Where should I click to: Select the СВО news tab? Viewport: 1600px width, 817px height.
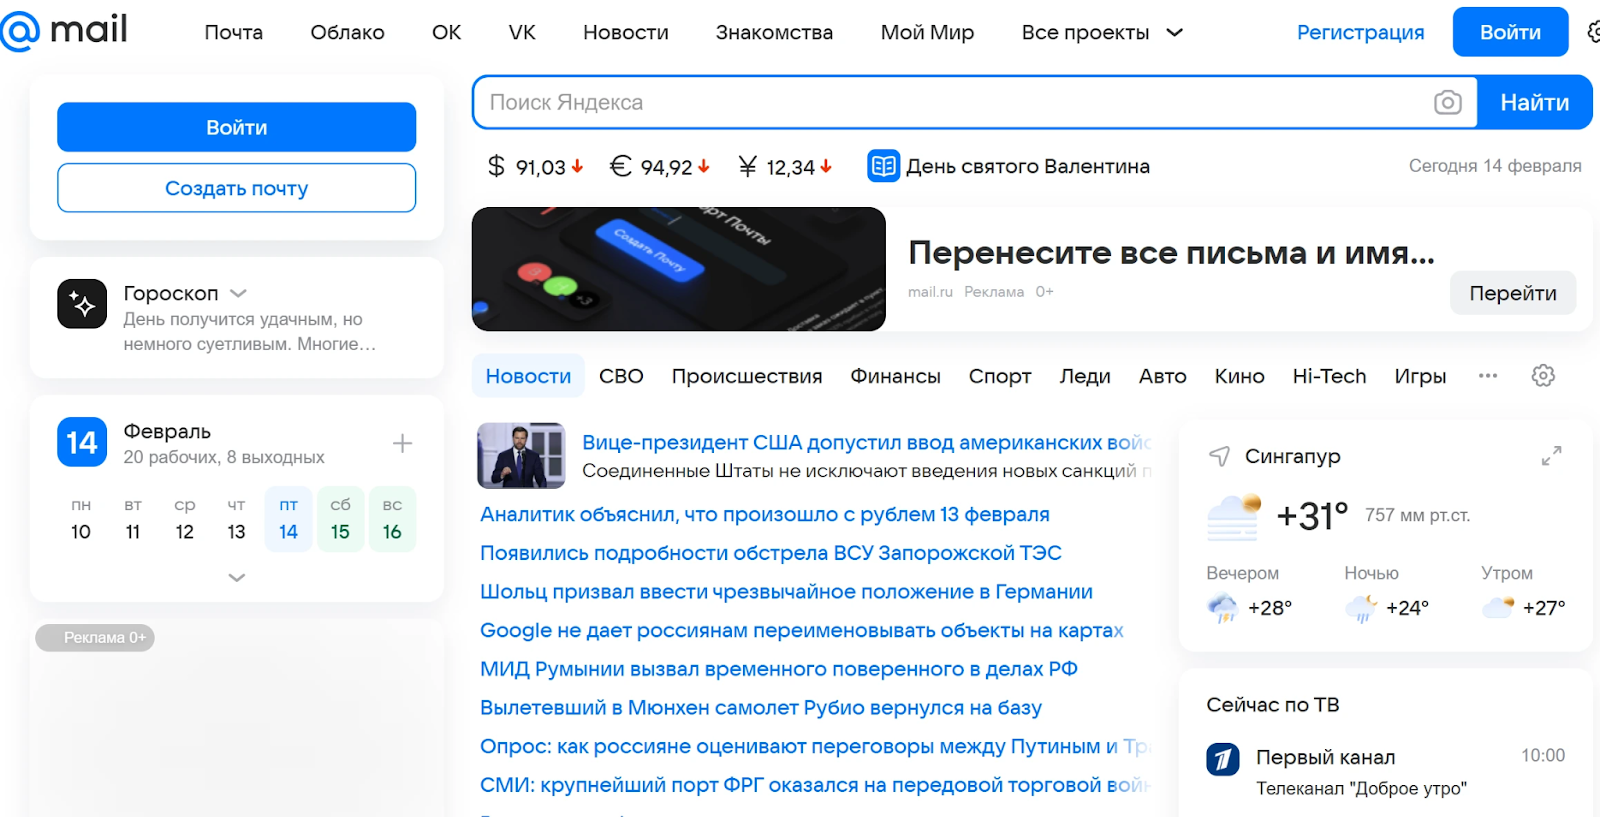click(621, 376)
